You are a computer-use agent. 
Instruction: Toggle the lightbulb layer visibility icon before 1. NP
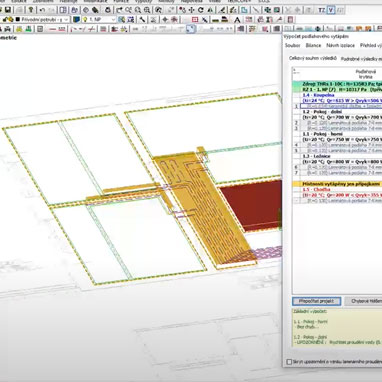point(85,20)
